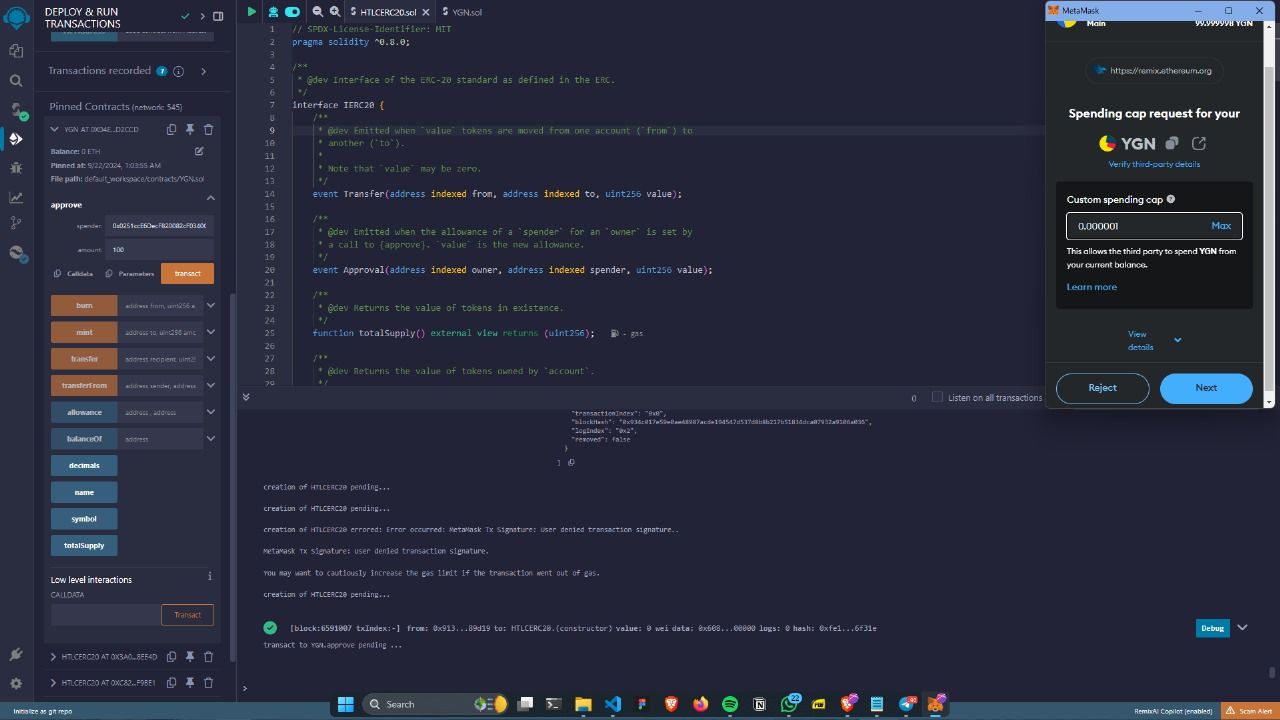Run script with the green play icon

[x=251, y=12]
